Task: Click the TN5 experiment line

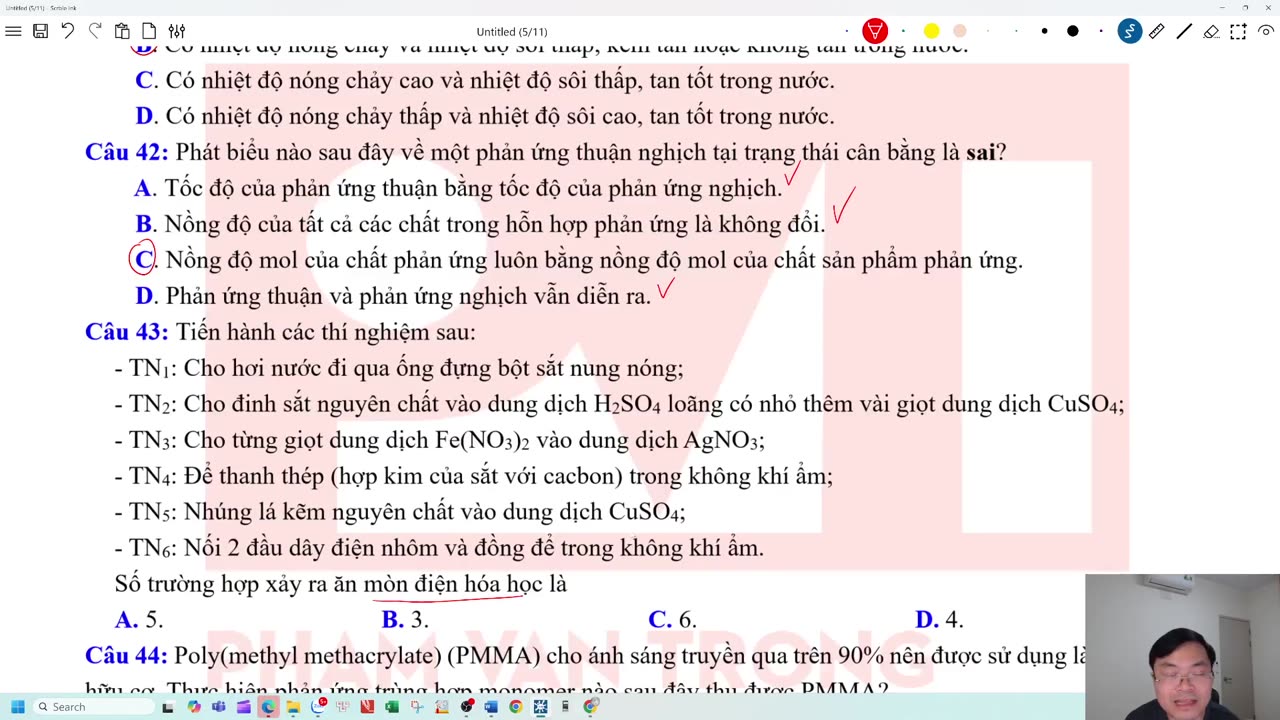Action: click(400, 512)
